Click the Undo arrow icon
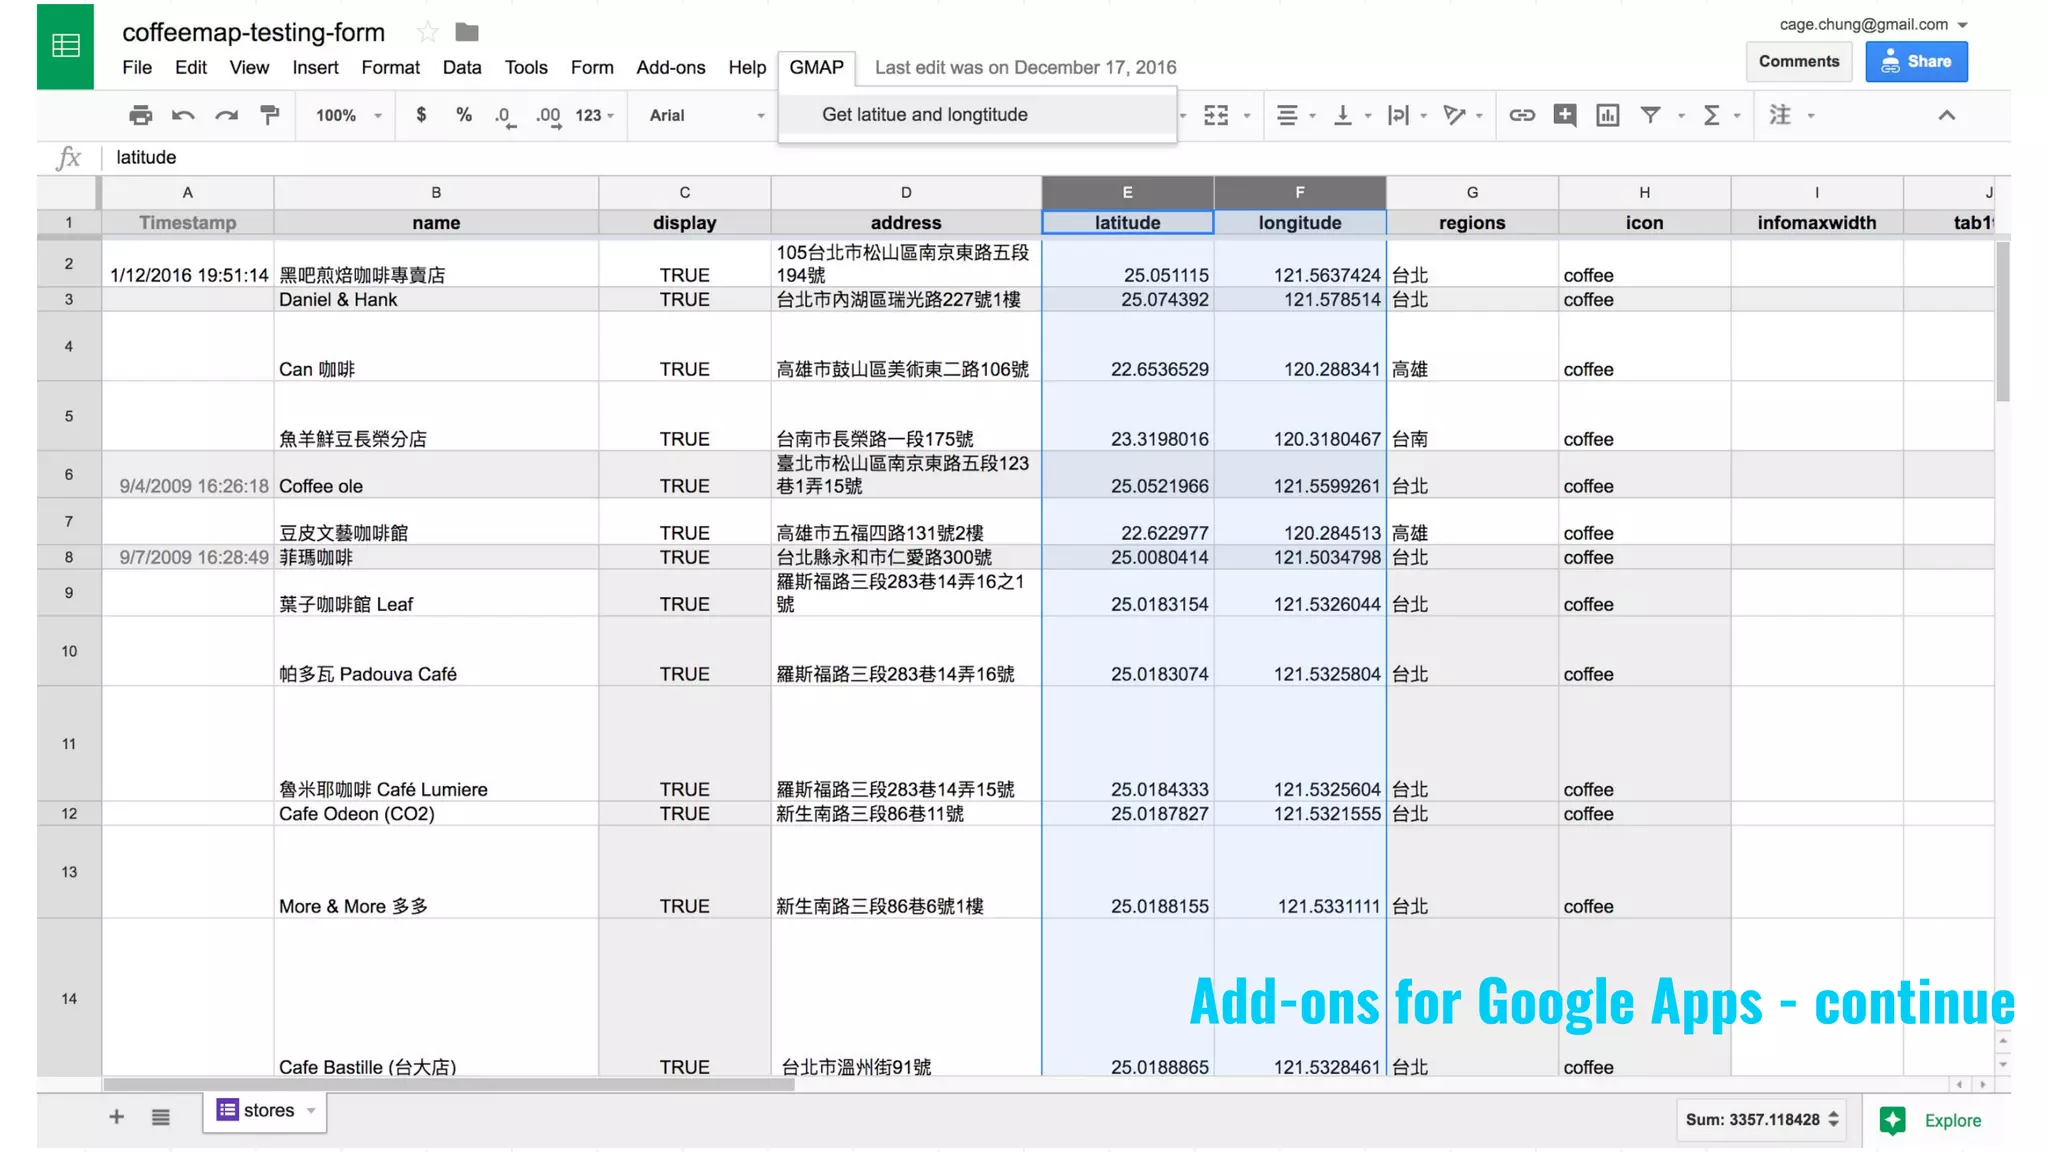Screen dimensions: 2048x1152 pos(183,115)
